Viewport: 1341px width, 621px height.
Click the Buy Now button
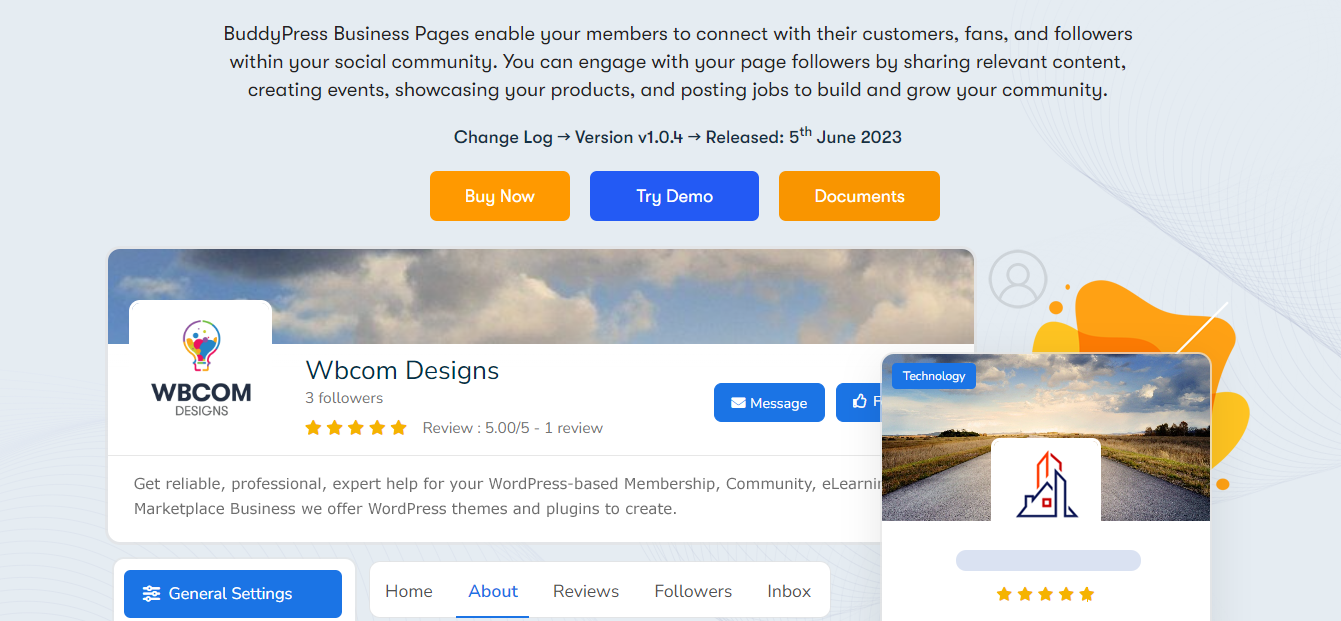[x=500, y=196]
